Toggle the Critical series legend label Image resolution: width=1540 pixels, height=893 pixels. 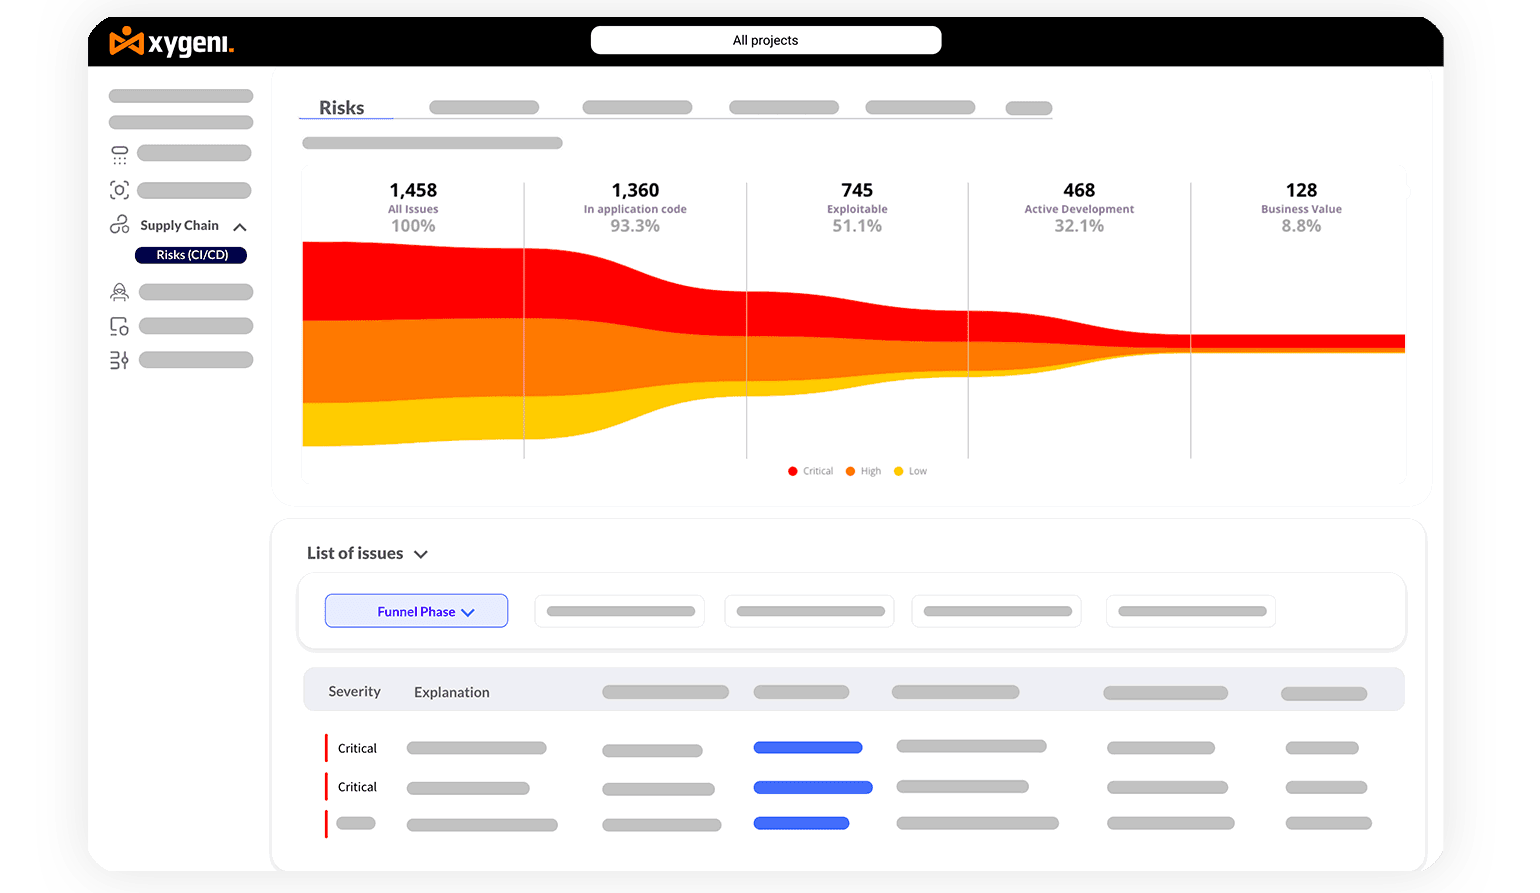click(817, 471)
